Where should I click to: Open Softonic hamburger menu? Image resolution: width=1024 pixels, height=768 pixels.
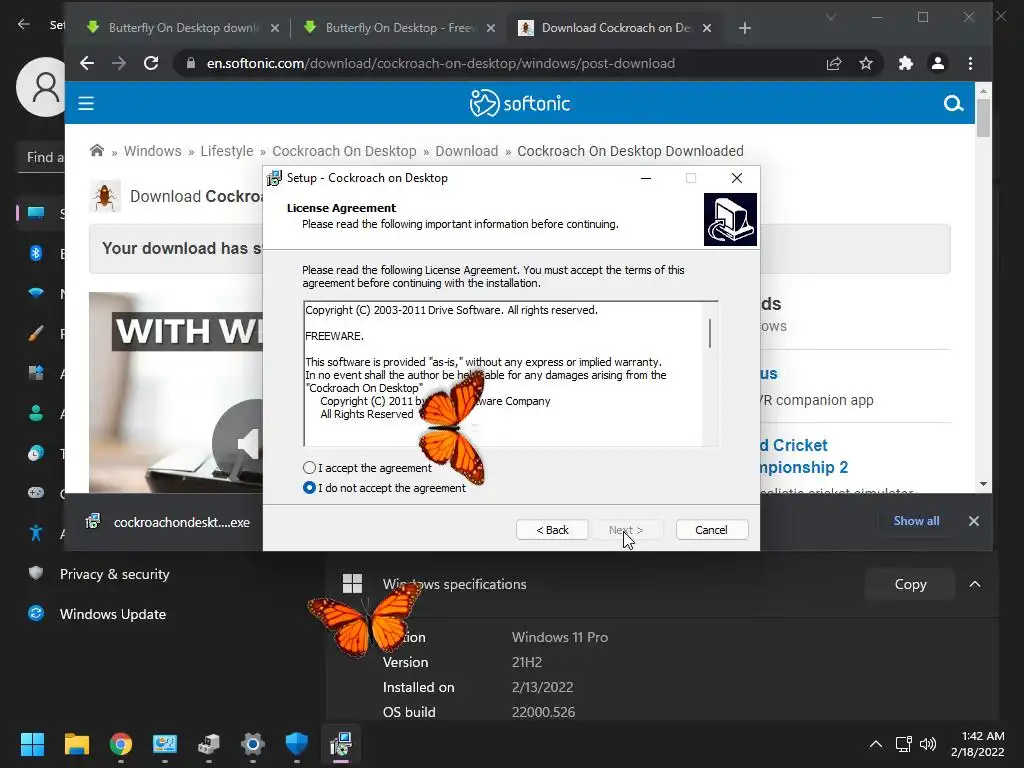coord(86,103)
